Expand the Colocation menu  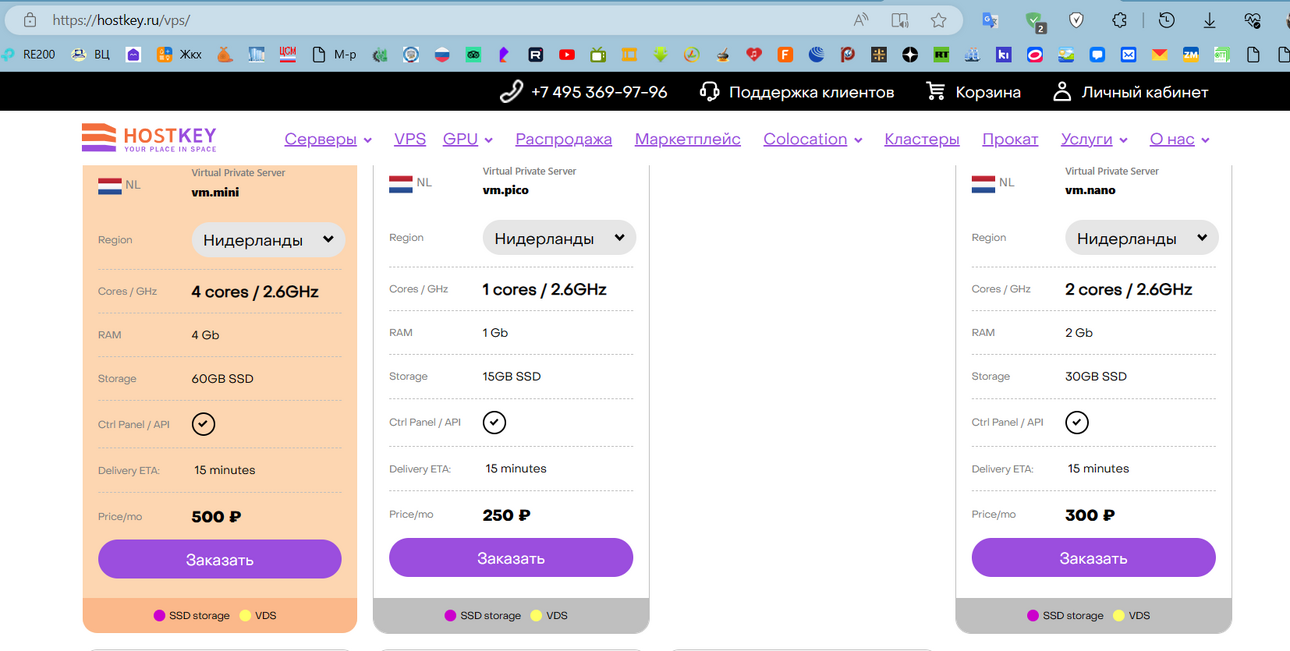[813, 139]
